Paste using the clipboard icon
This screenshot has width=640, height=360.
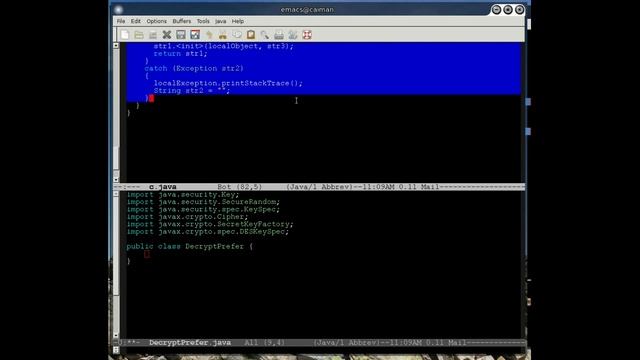point(251,35)
